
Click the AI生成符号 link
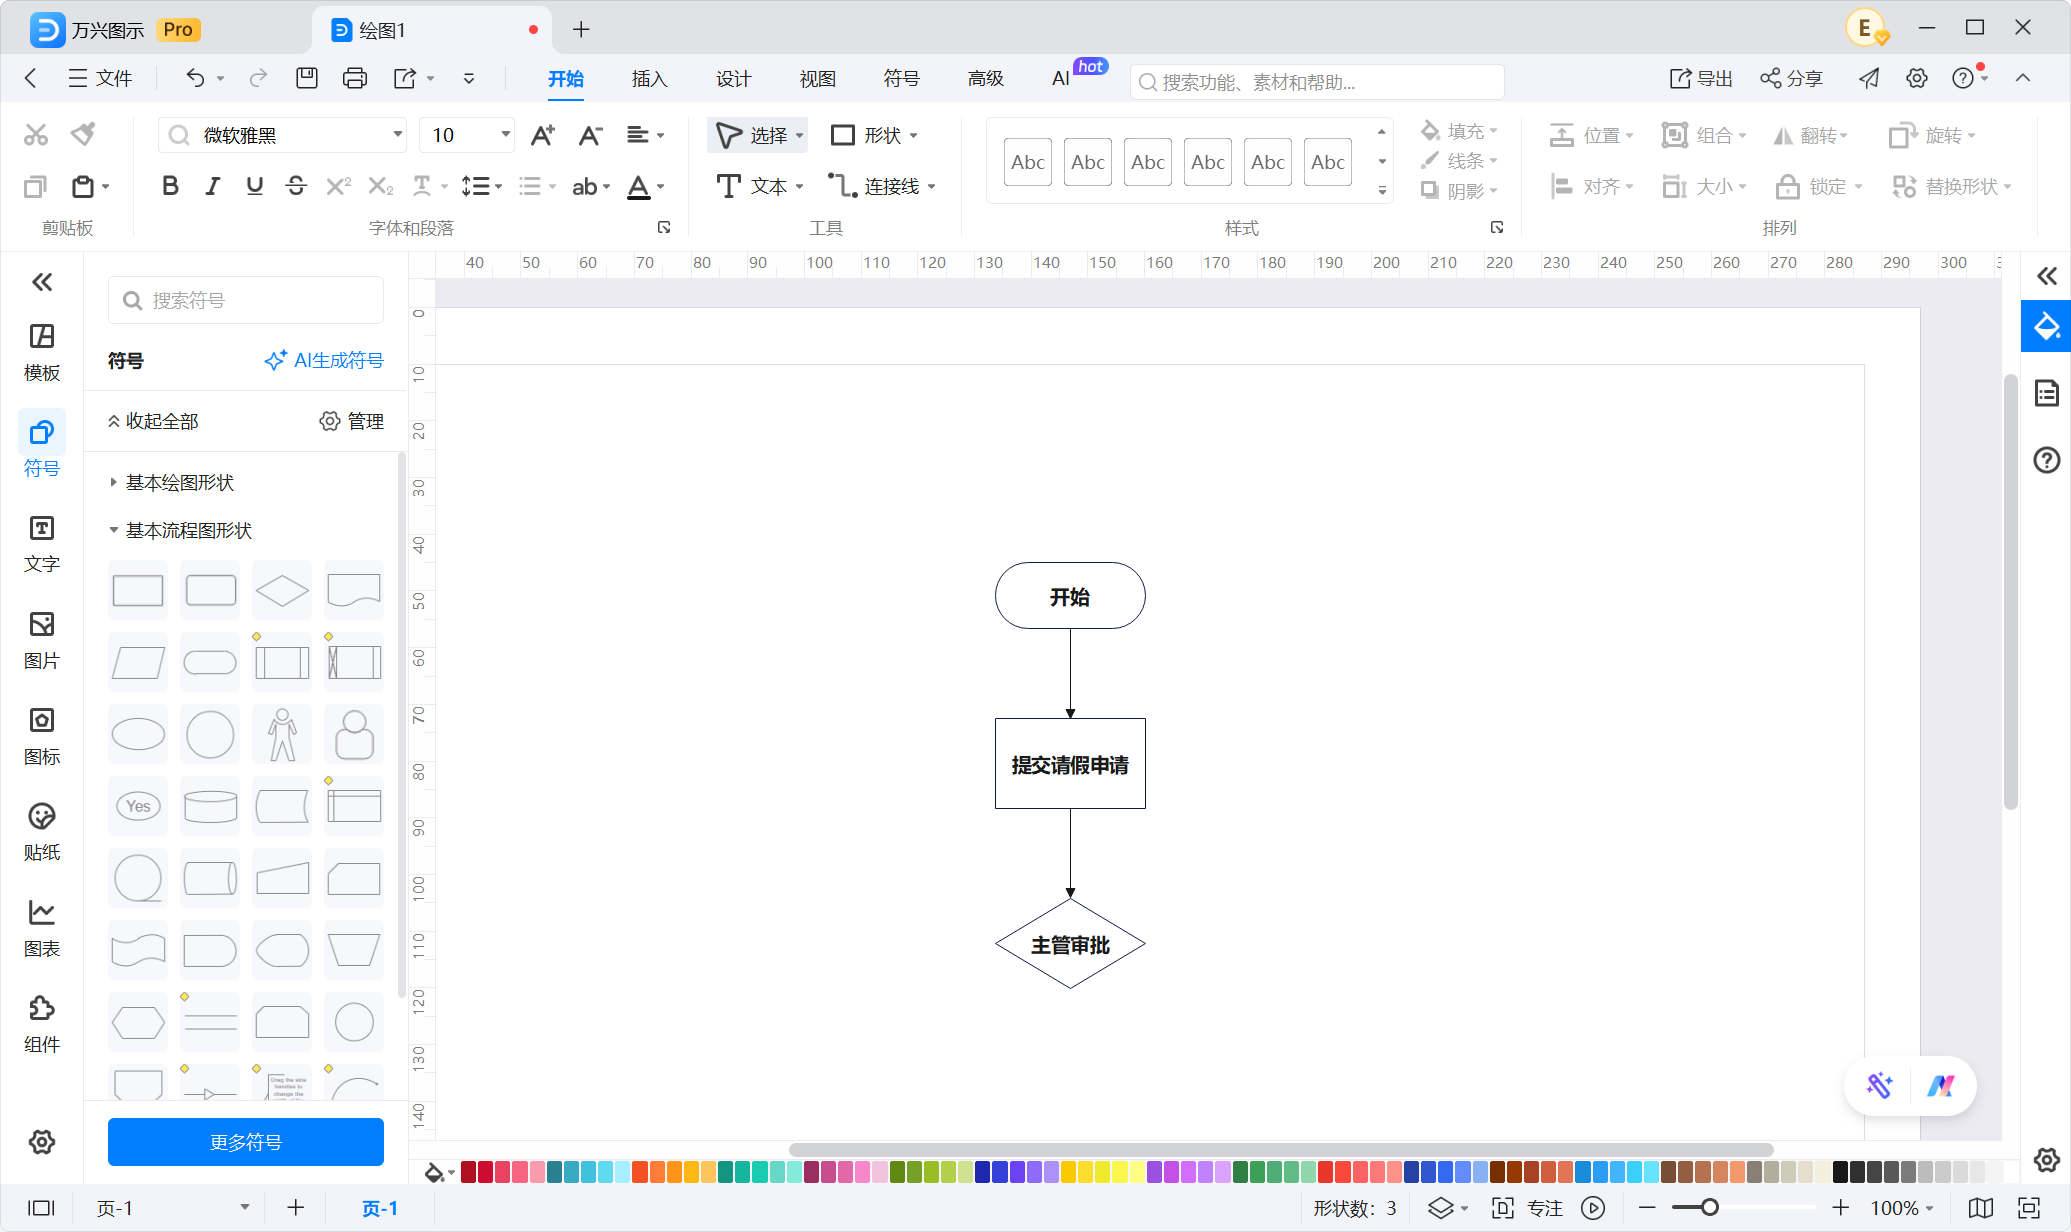(x=324, y=360)
